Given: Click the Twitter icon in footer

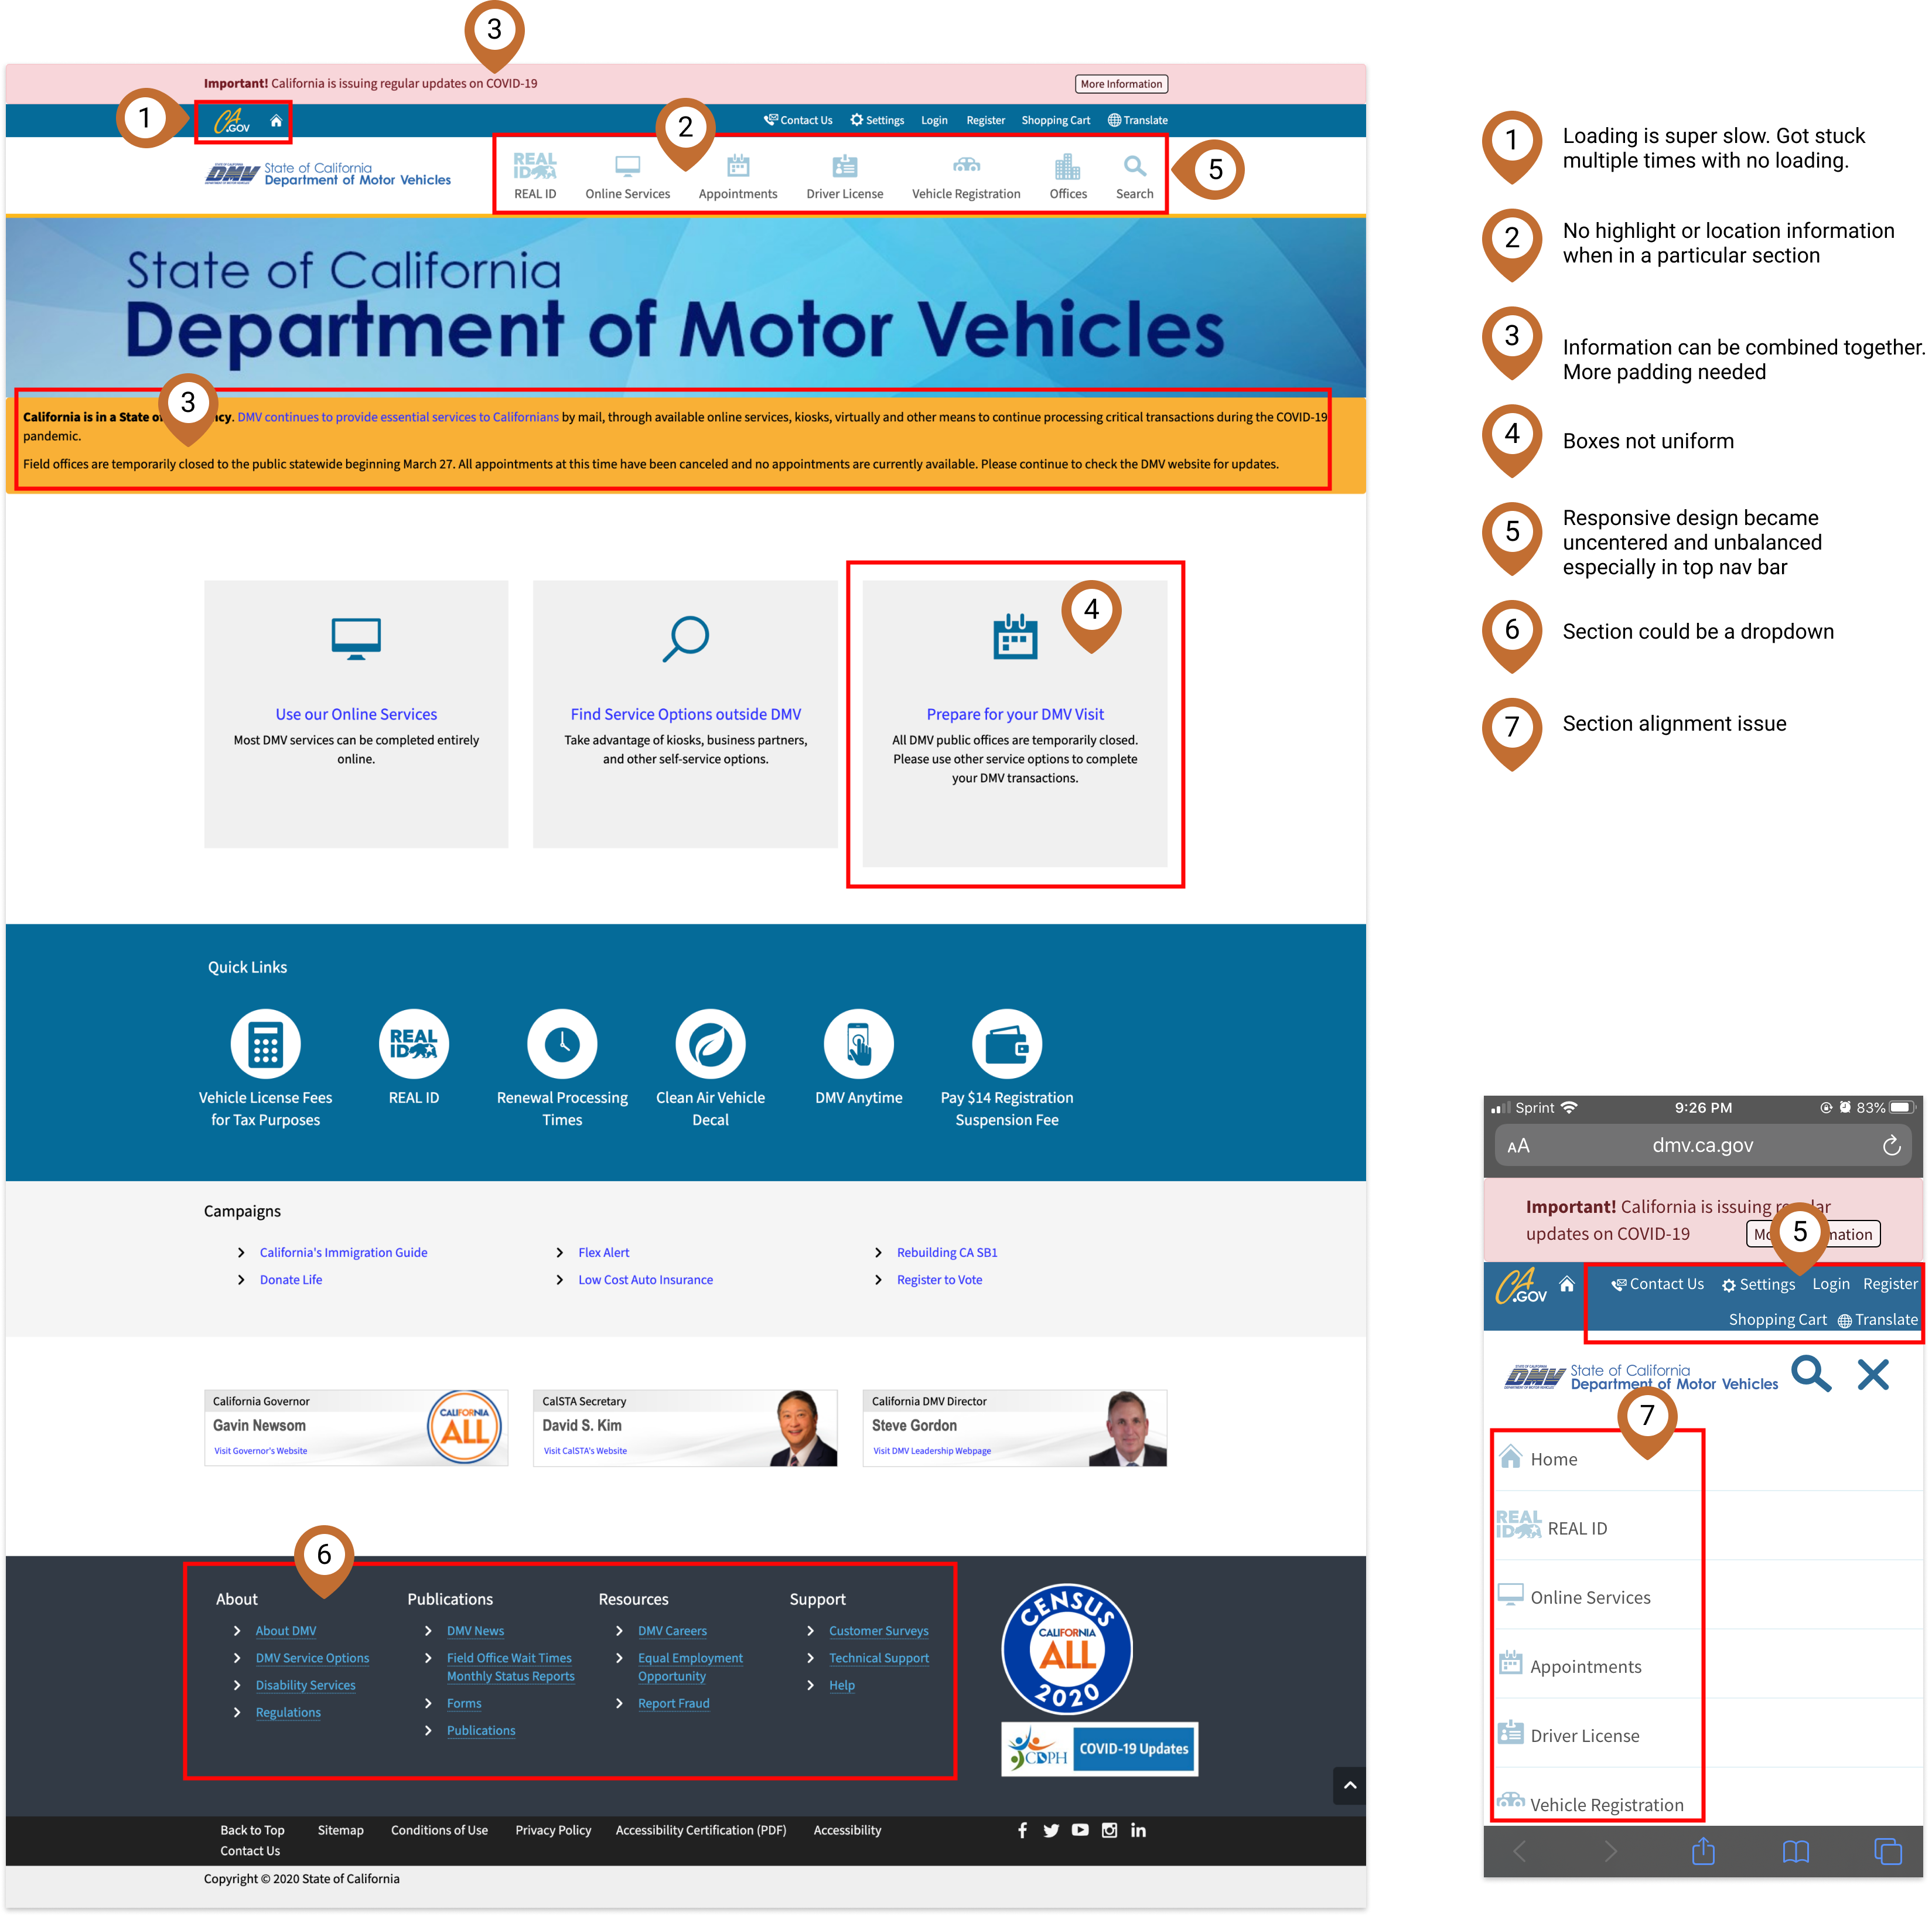Looking at the screenshot, I should pos(1051,1830).
